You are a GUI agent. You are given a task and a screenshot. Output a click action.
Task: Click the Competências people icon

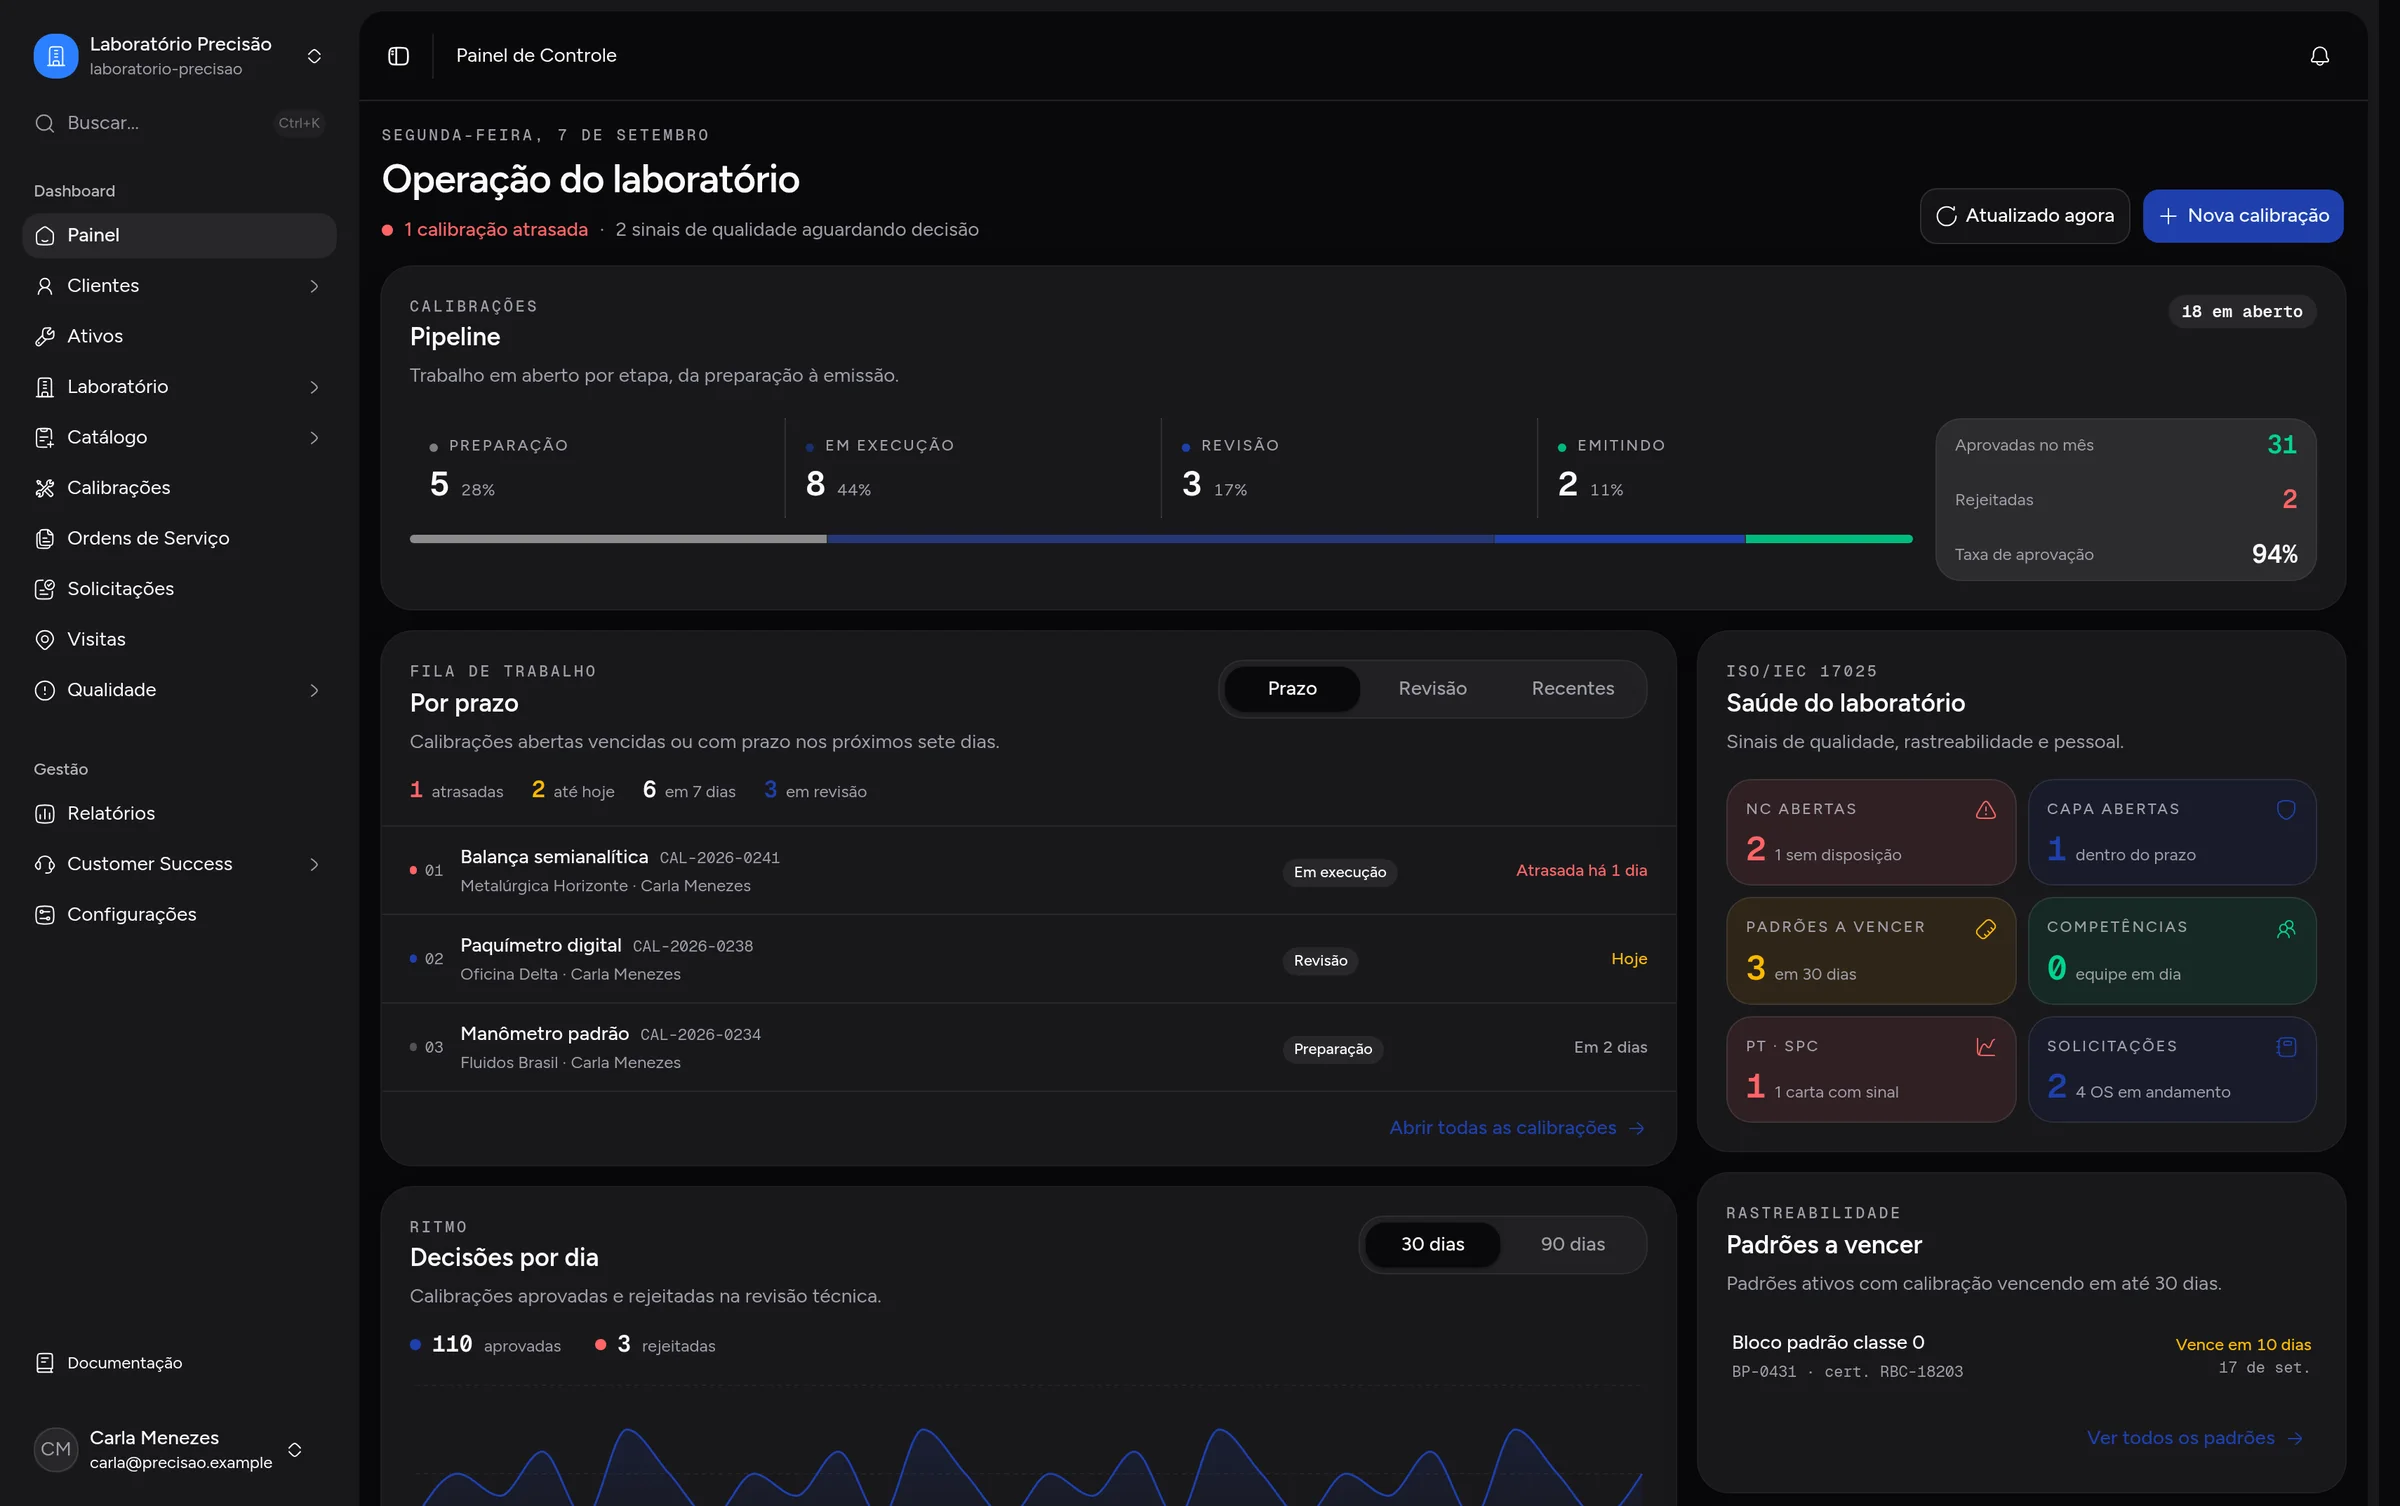point(2286,929)
